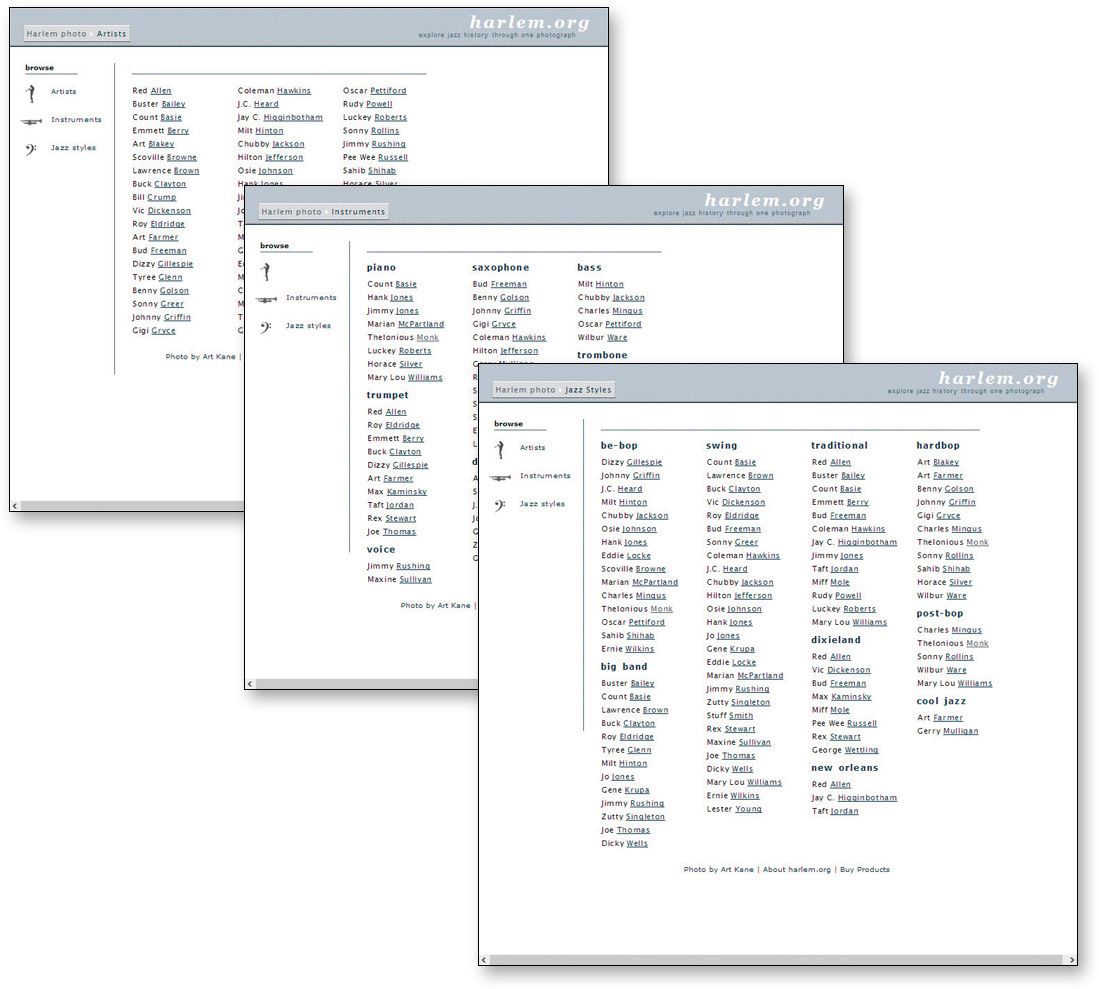1099x989 pixels.
Task: Click the musician icon in the rear Artists window
Action: pos(31,93)
